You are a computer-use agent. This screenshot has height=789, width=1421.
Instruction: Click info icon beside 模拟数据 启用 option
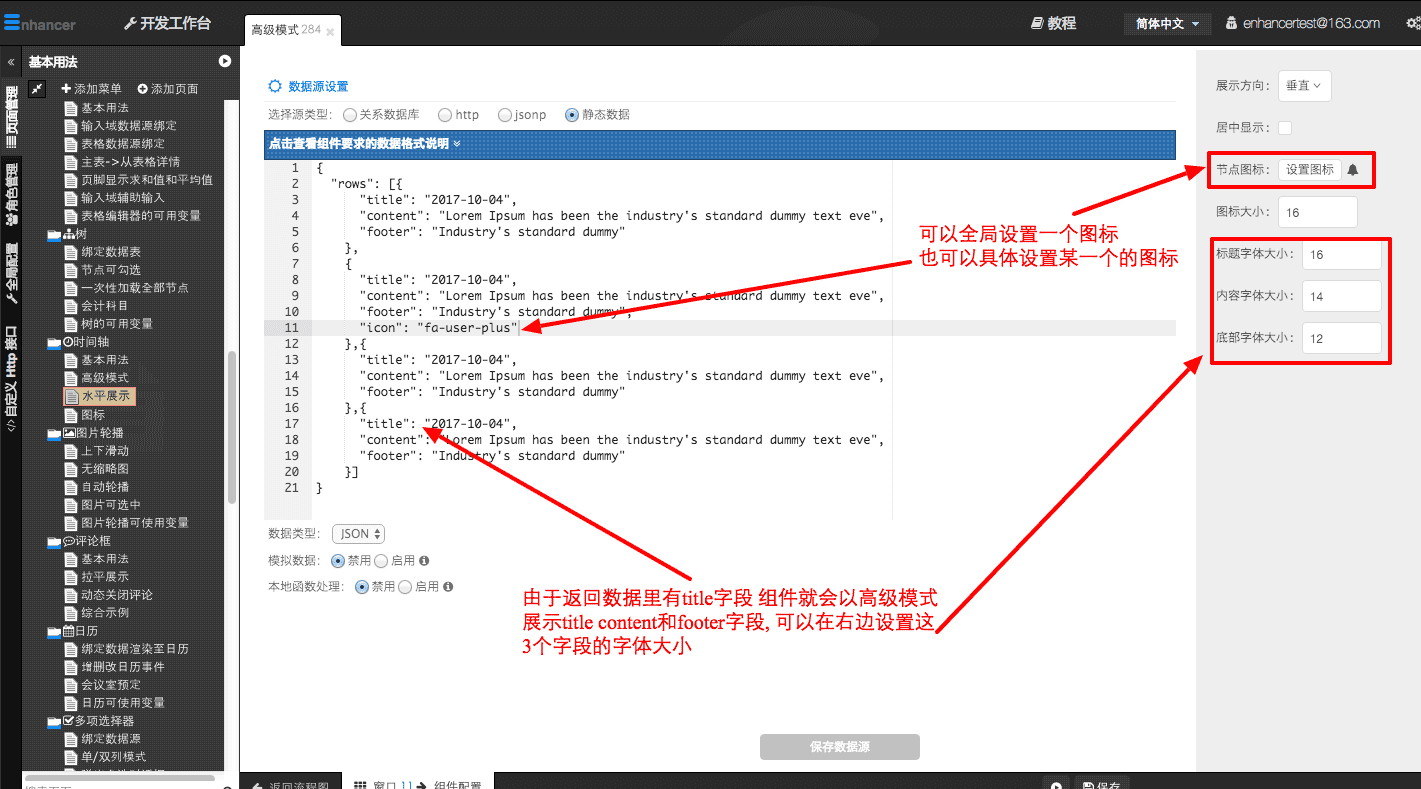(425, 561)
